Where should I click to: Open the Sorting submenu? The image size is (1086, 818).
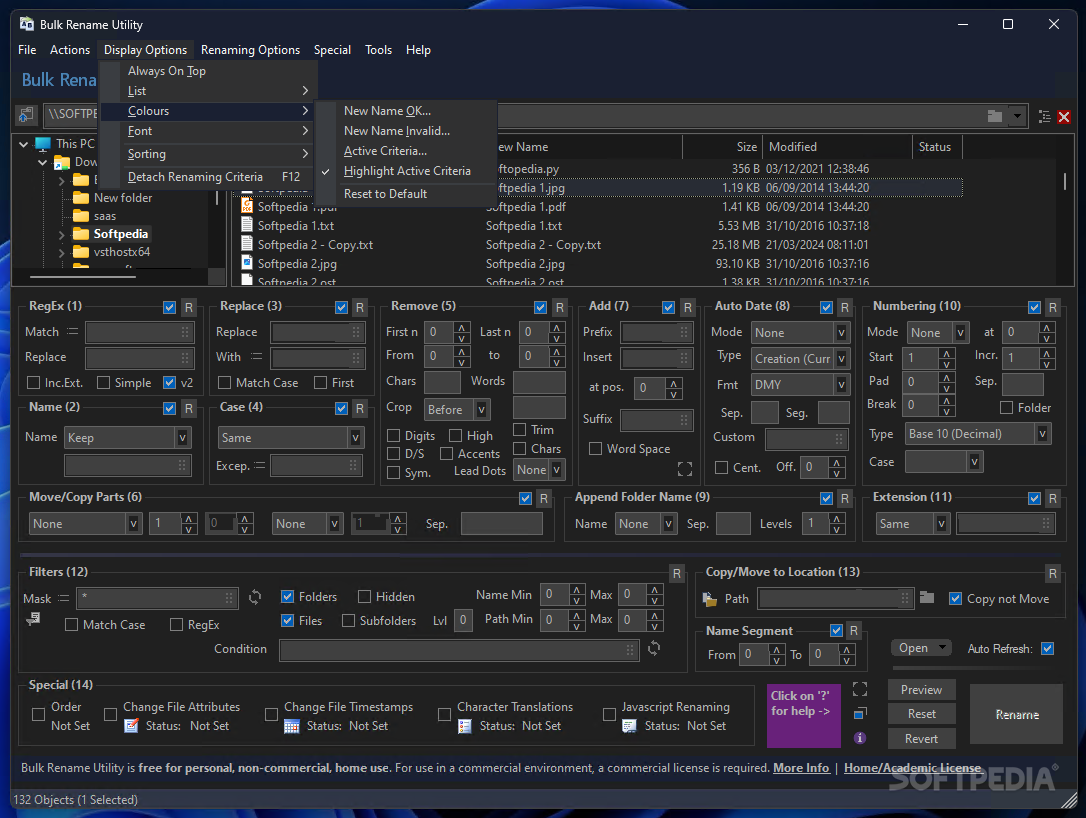pos(208,154)
